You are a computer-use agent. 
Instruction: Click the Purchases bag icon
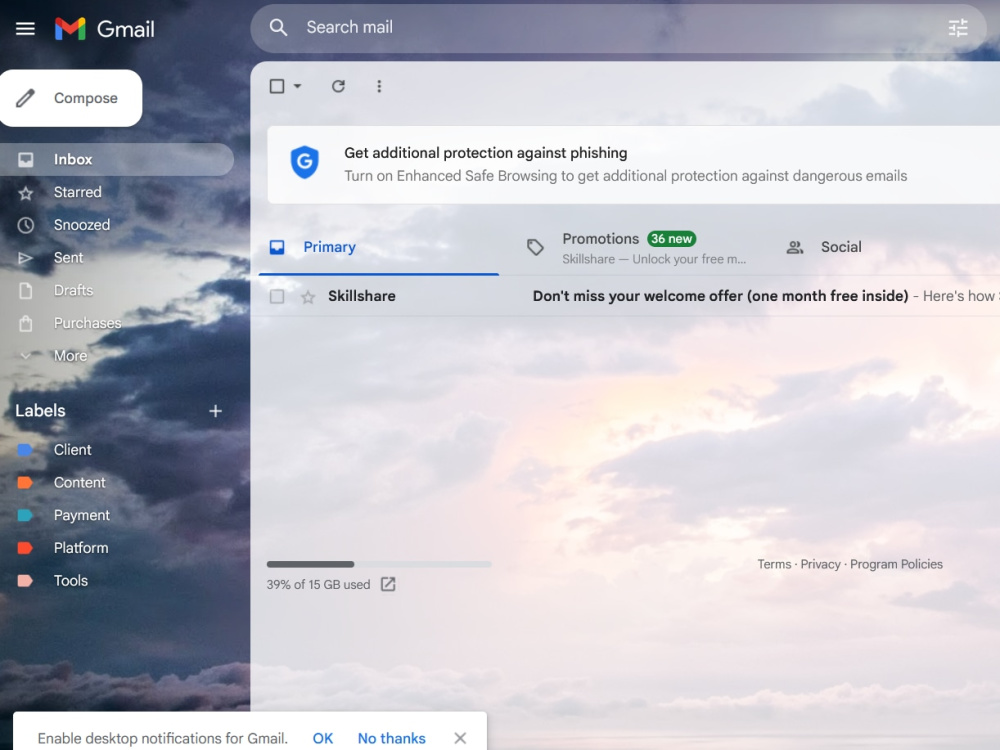coord(26,323)
